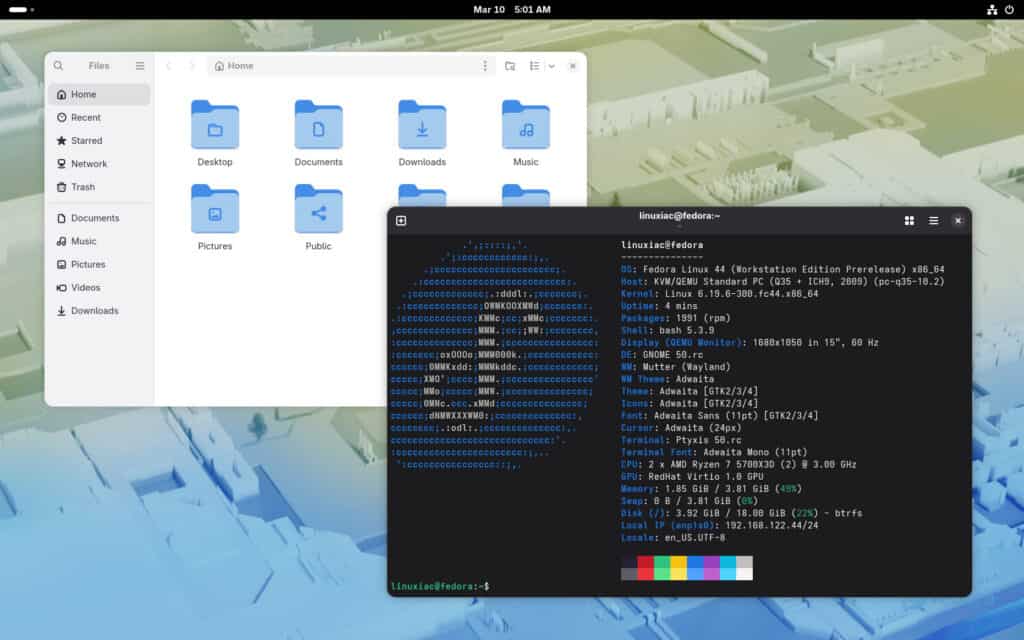Viewport: 1024px width, 640px height.
Task: Expand the view options chevron in Files
Action: (x=551, y=65)
